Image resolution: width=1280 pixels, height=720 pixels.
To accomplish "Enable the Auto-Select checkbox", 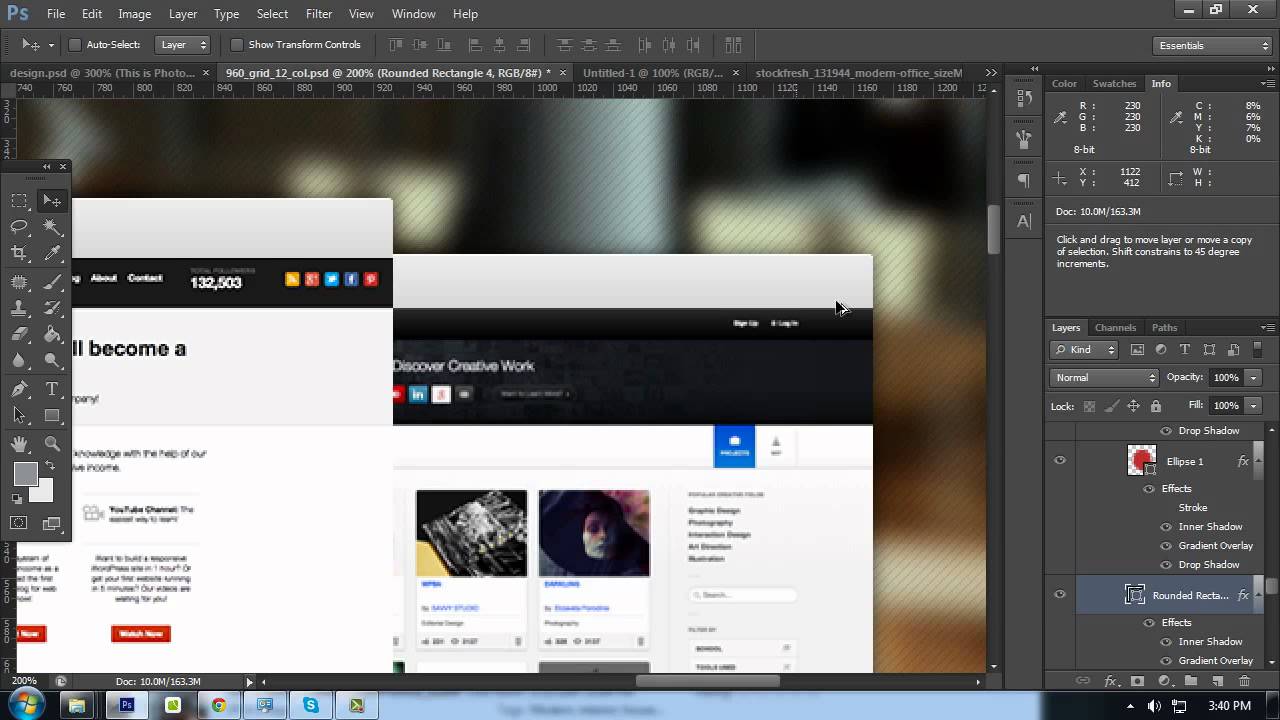I will tap(74, 45).
